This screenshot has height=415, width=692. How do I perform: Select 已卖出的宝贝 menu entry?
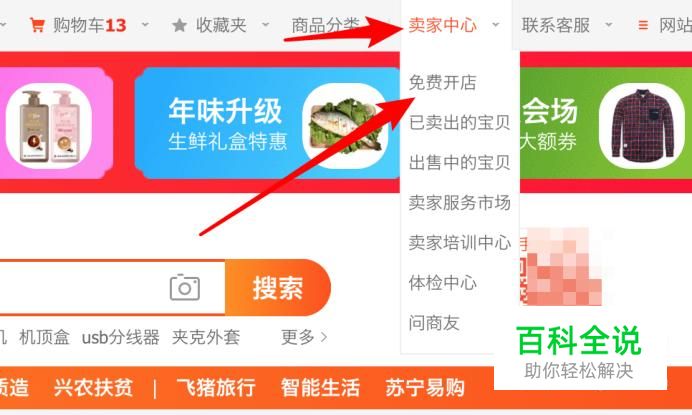point(459,122)
